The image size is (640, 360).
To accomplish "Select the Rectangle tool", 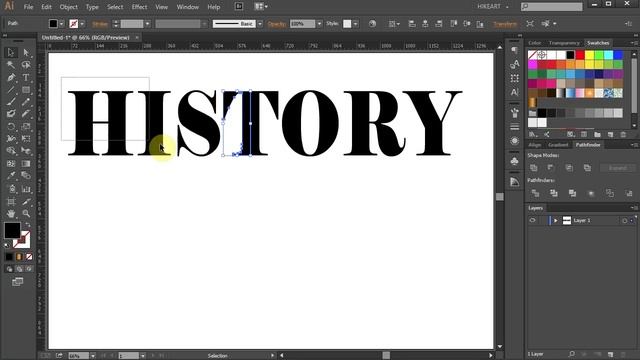I will [26, 90].
